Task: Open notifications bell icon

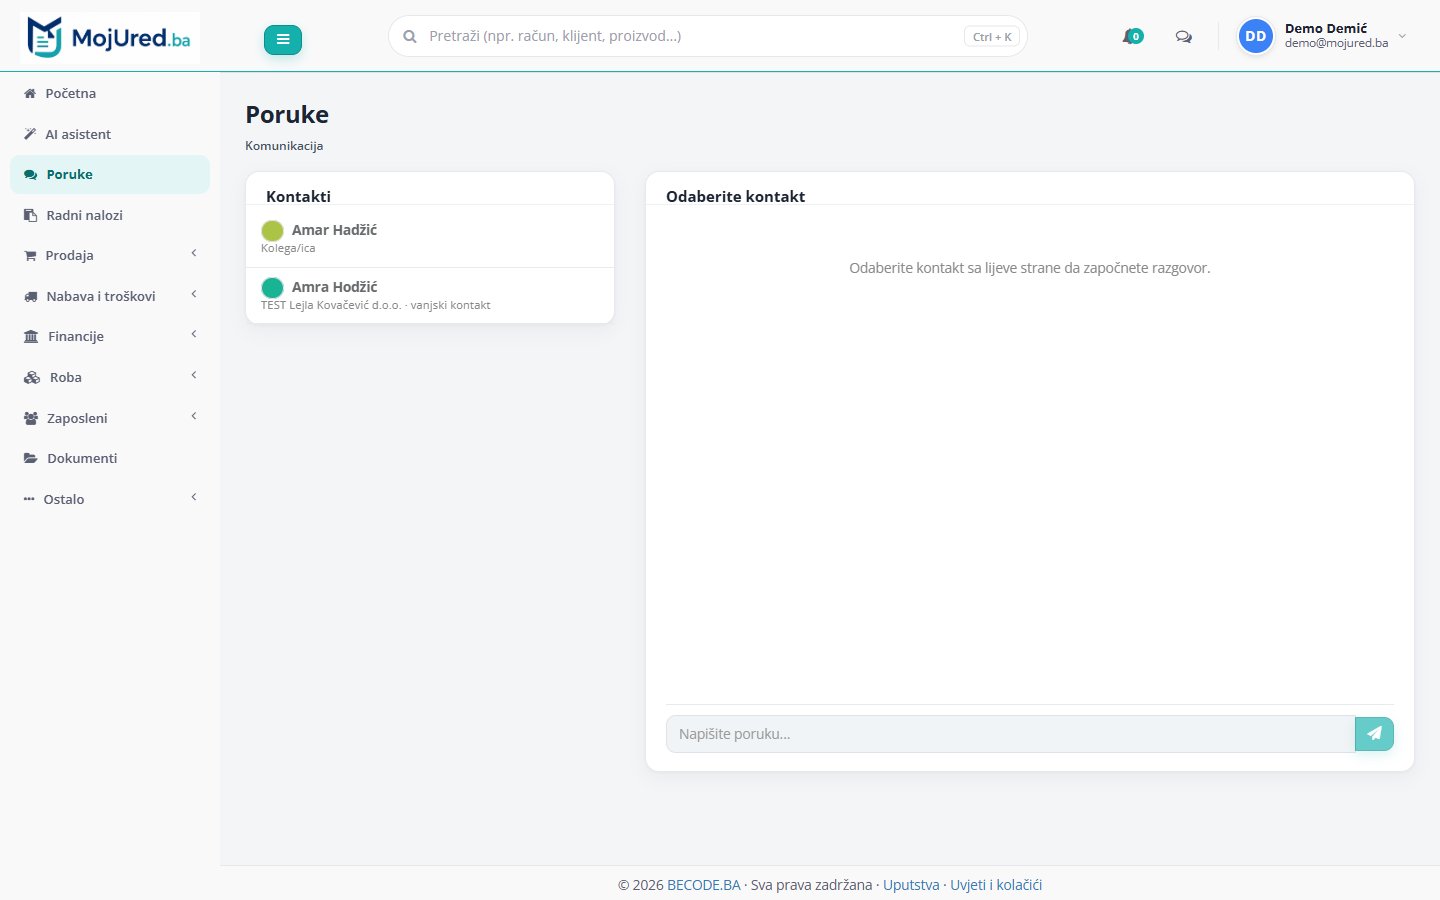Action: click(1132, 37)
